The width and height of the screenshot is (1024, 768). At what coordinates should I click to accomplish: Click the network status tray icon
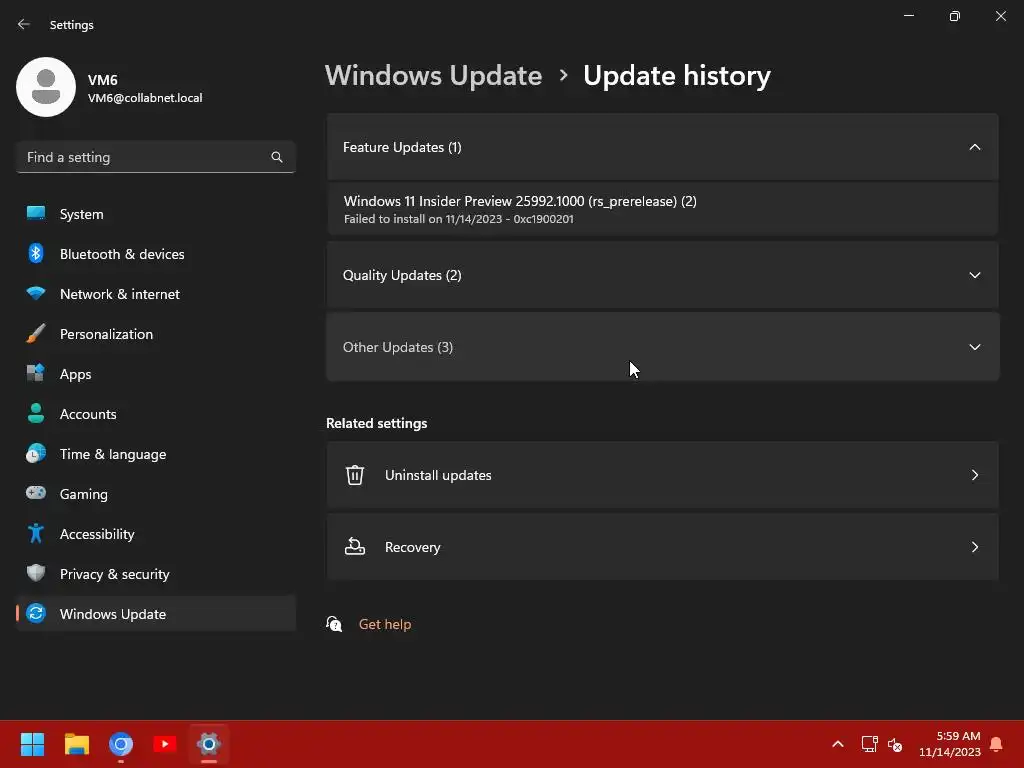click(869, 744)
